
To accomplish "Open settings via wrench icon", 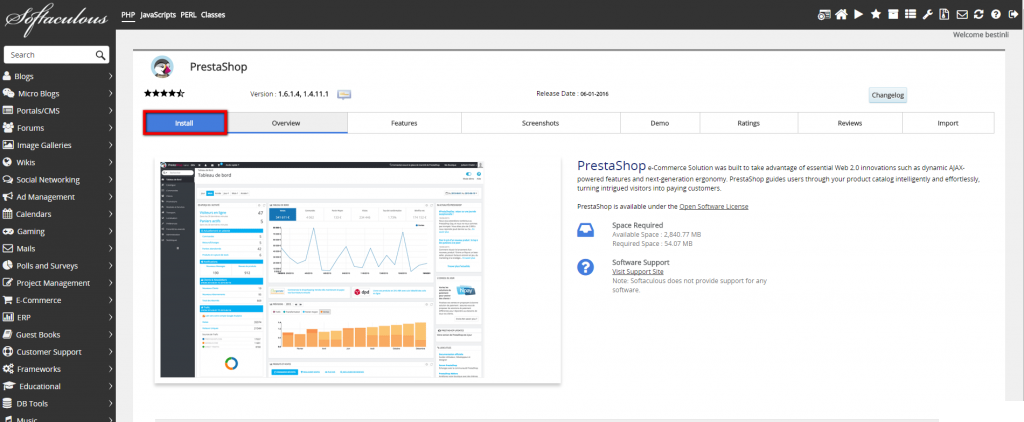I will click(927, 14).
